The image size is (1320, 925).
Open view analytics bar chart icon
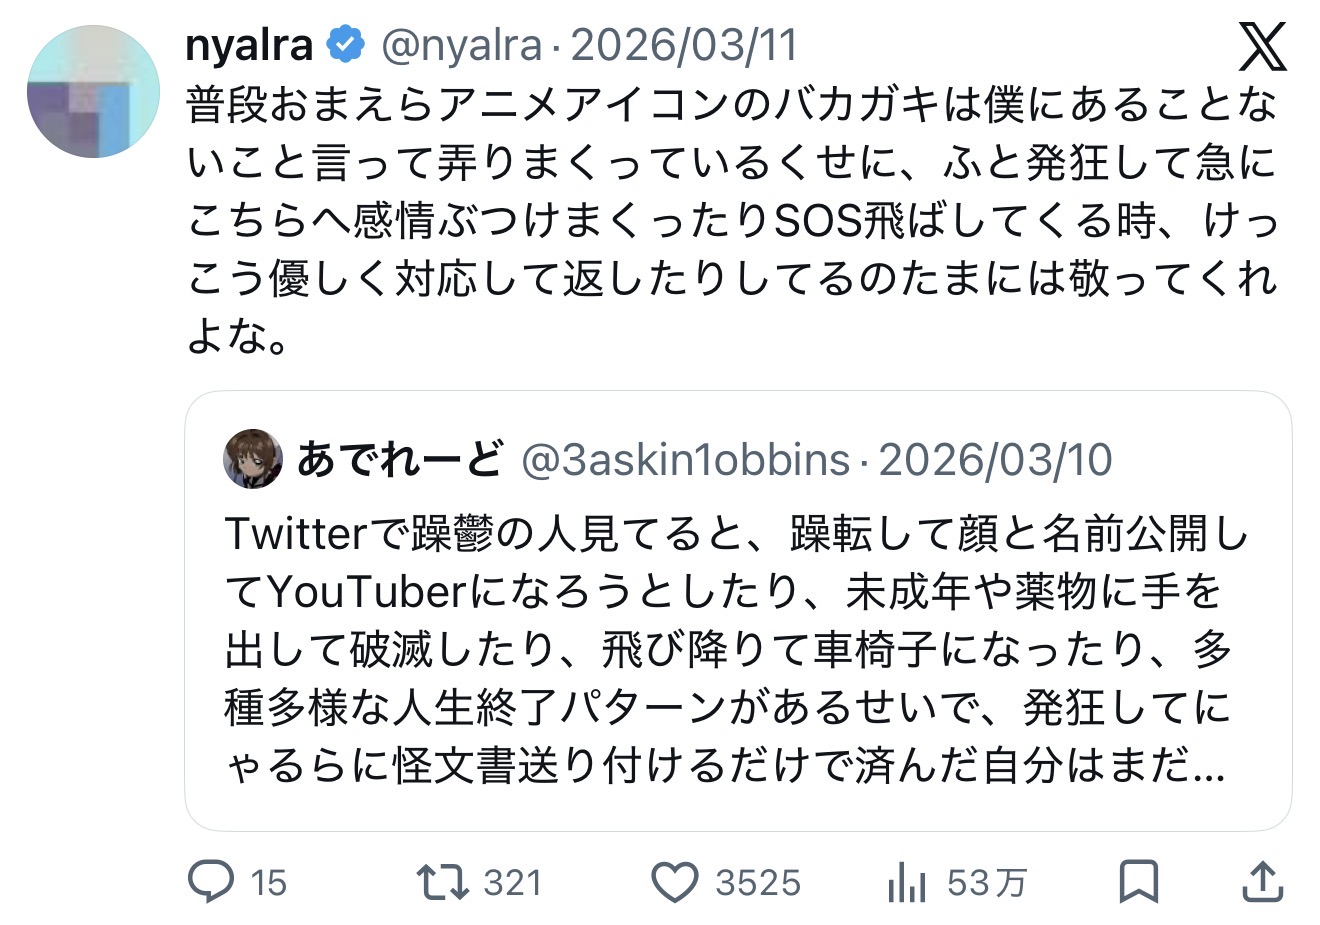(x=906, y=882)
